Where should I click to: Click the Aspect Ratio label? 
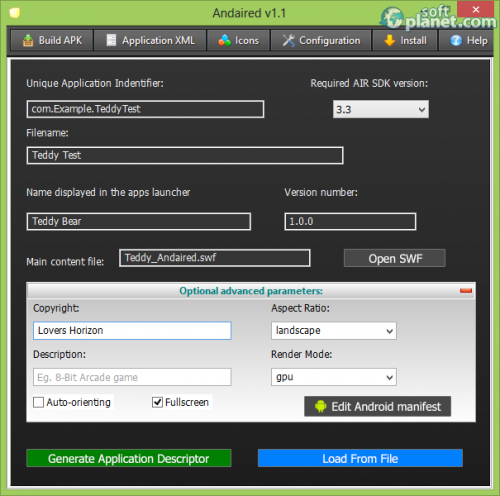(300, 308)
